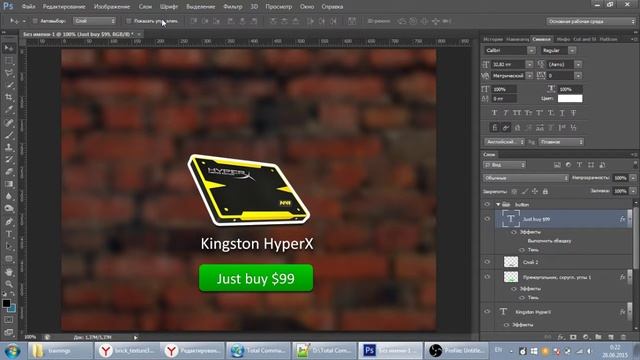Create new group folder icon
Image resolution: width=640 pixels, height=360 pixels.
pyautogui.click(x=598, y=337)
